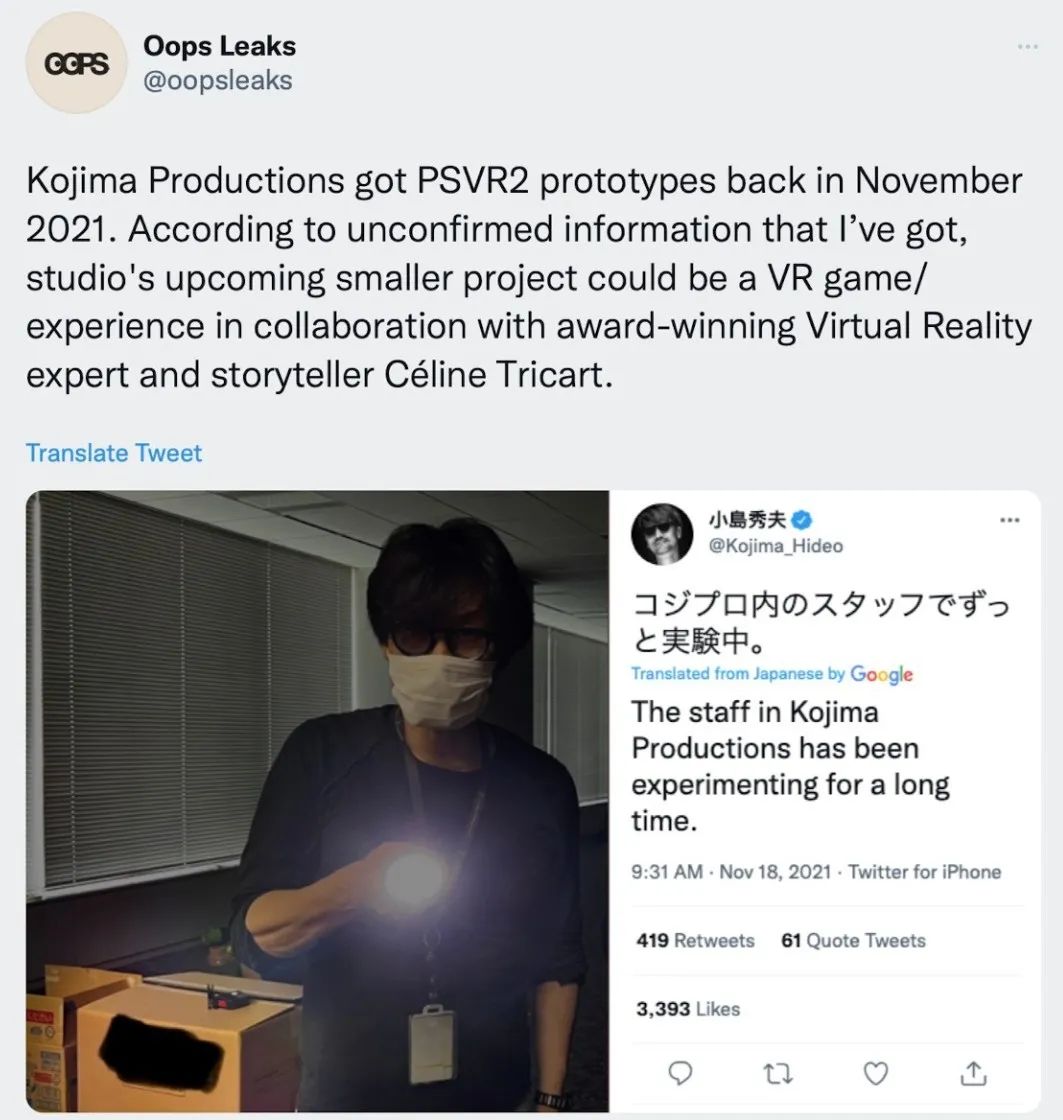Click the Oops Leaks profile avatar
1063x1120 pixels.
[74, 62]
